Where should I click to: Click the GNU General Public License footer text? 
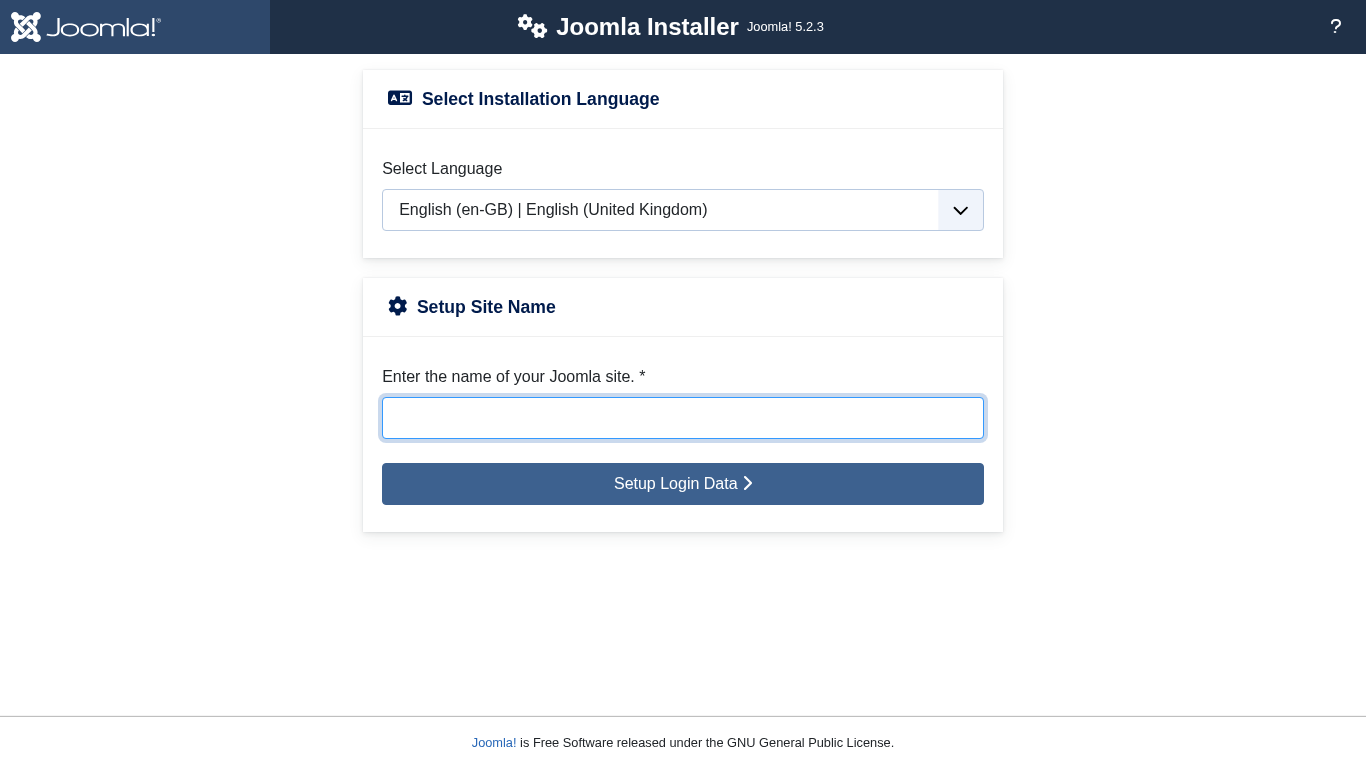coord(809,743)
